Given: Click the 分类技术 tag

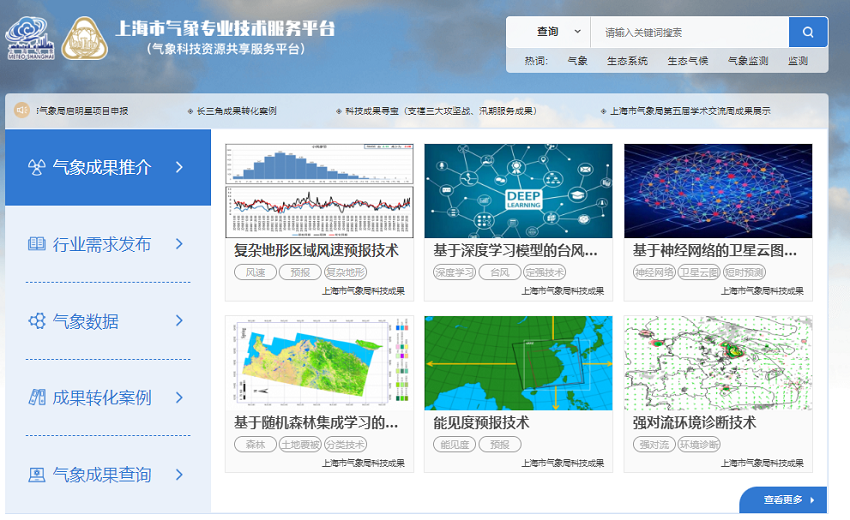Looking at the screenshot, I should (x=345, y=445).
